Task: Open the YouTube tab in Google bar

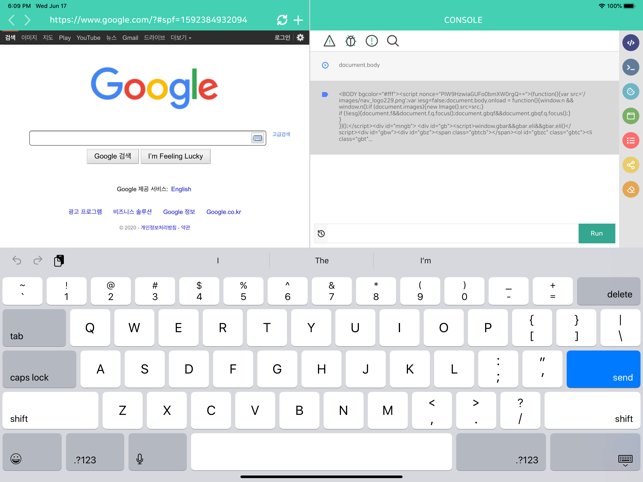Action: pyautogui.click(x=88, y=38)
